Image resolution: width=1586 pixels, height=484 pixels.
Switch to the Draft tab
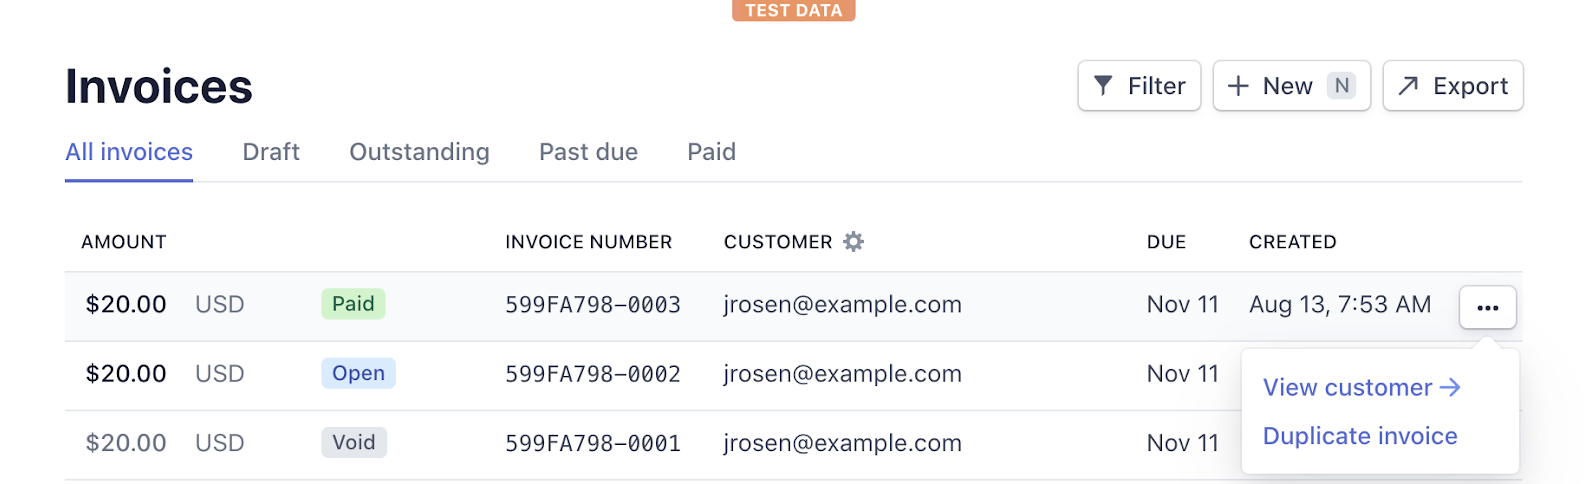(x=271, y=152)
